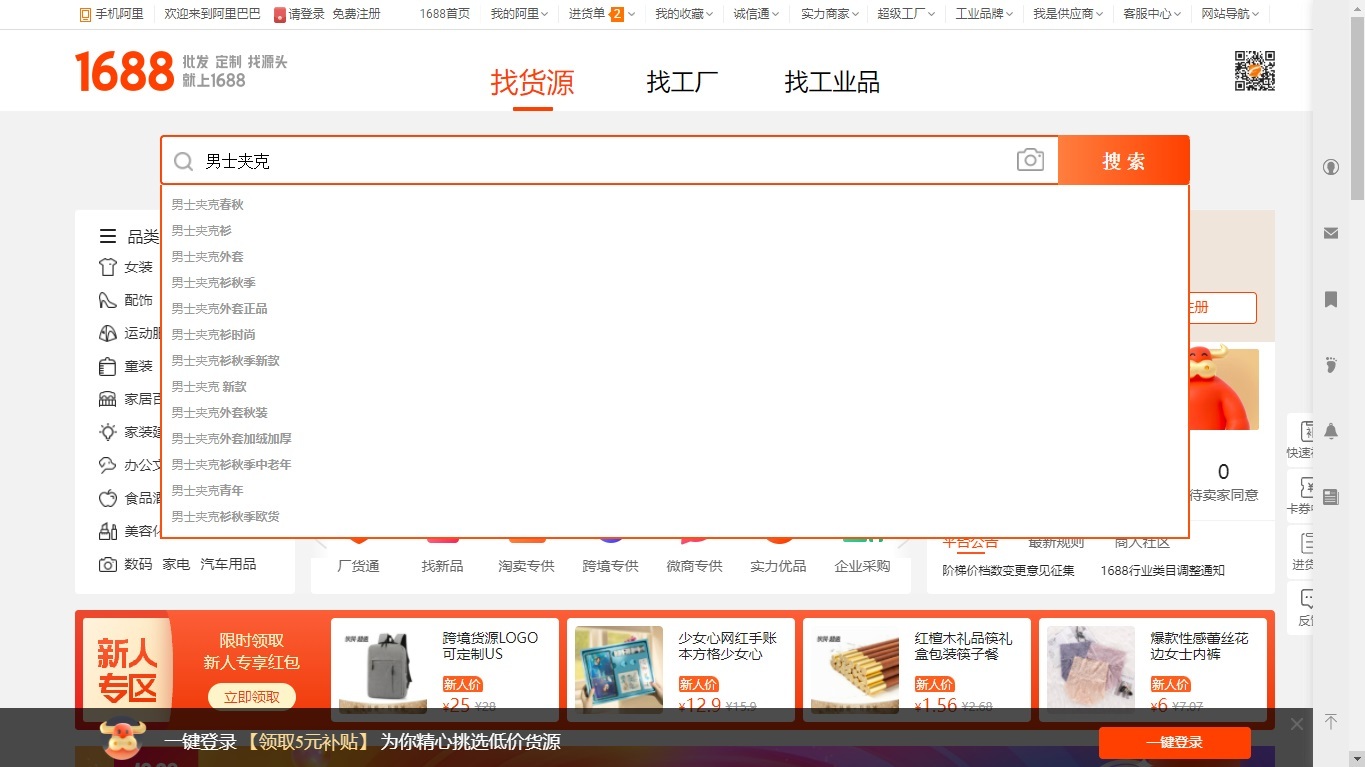Click the bell notification icon

(x=1331, y=431)
